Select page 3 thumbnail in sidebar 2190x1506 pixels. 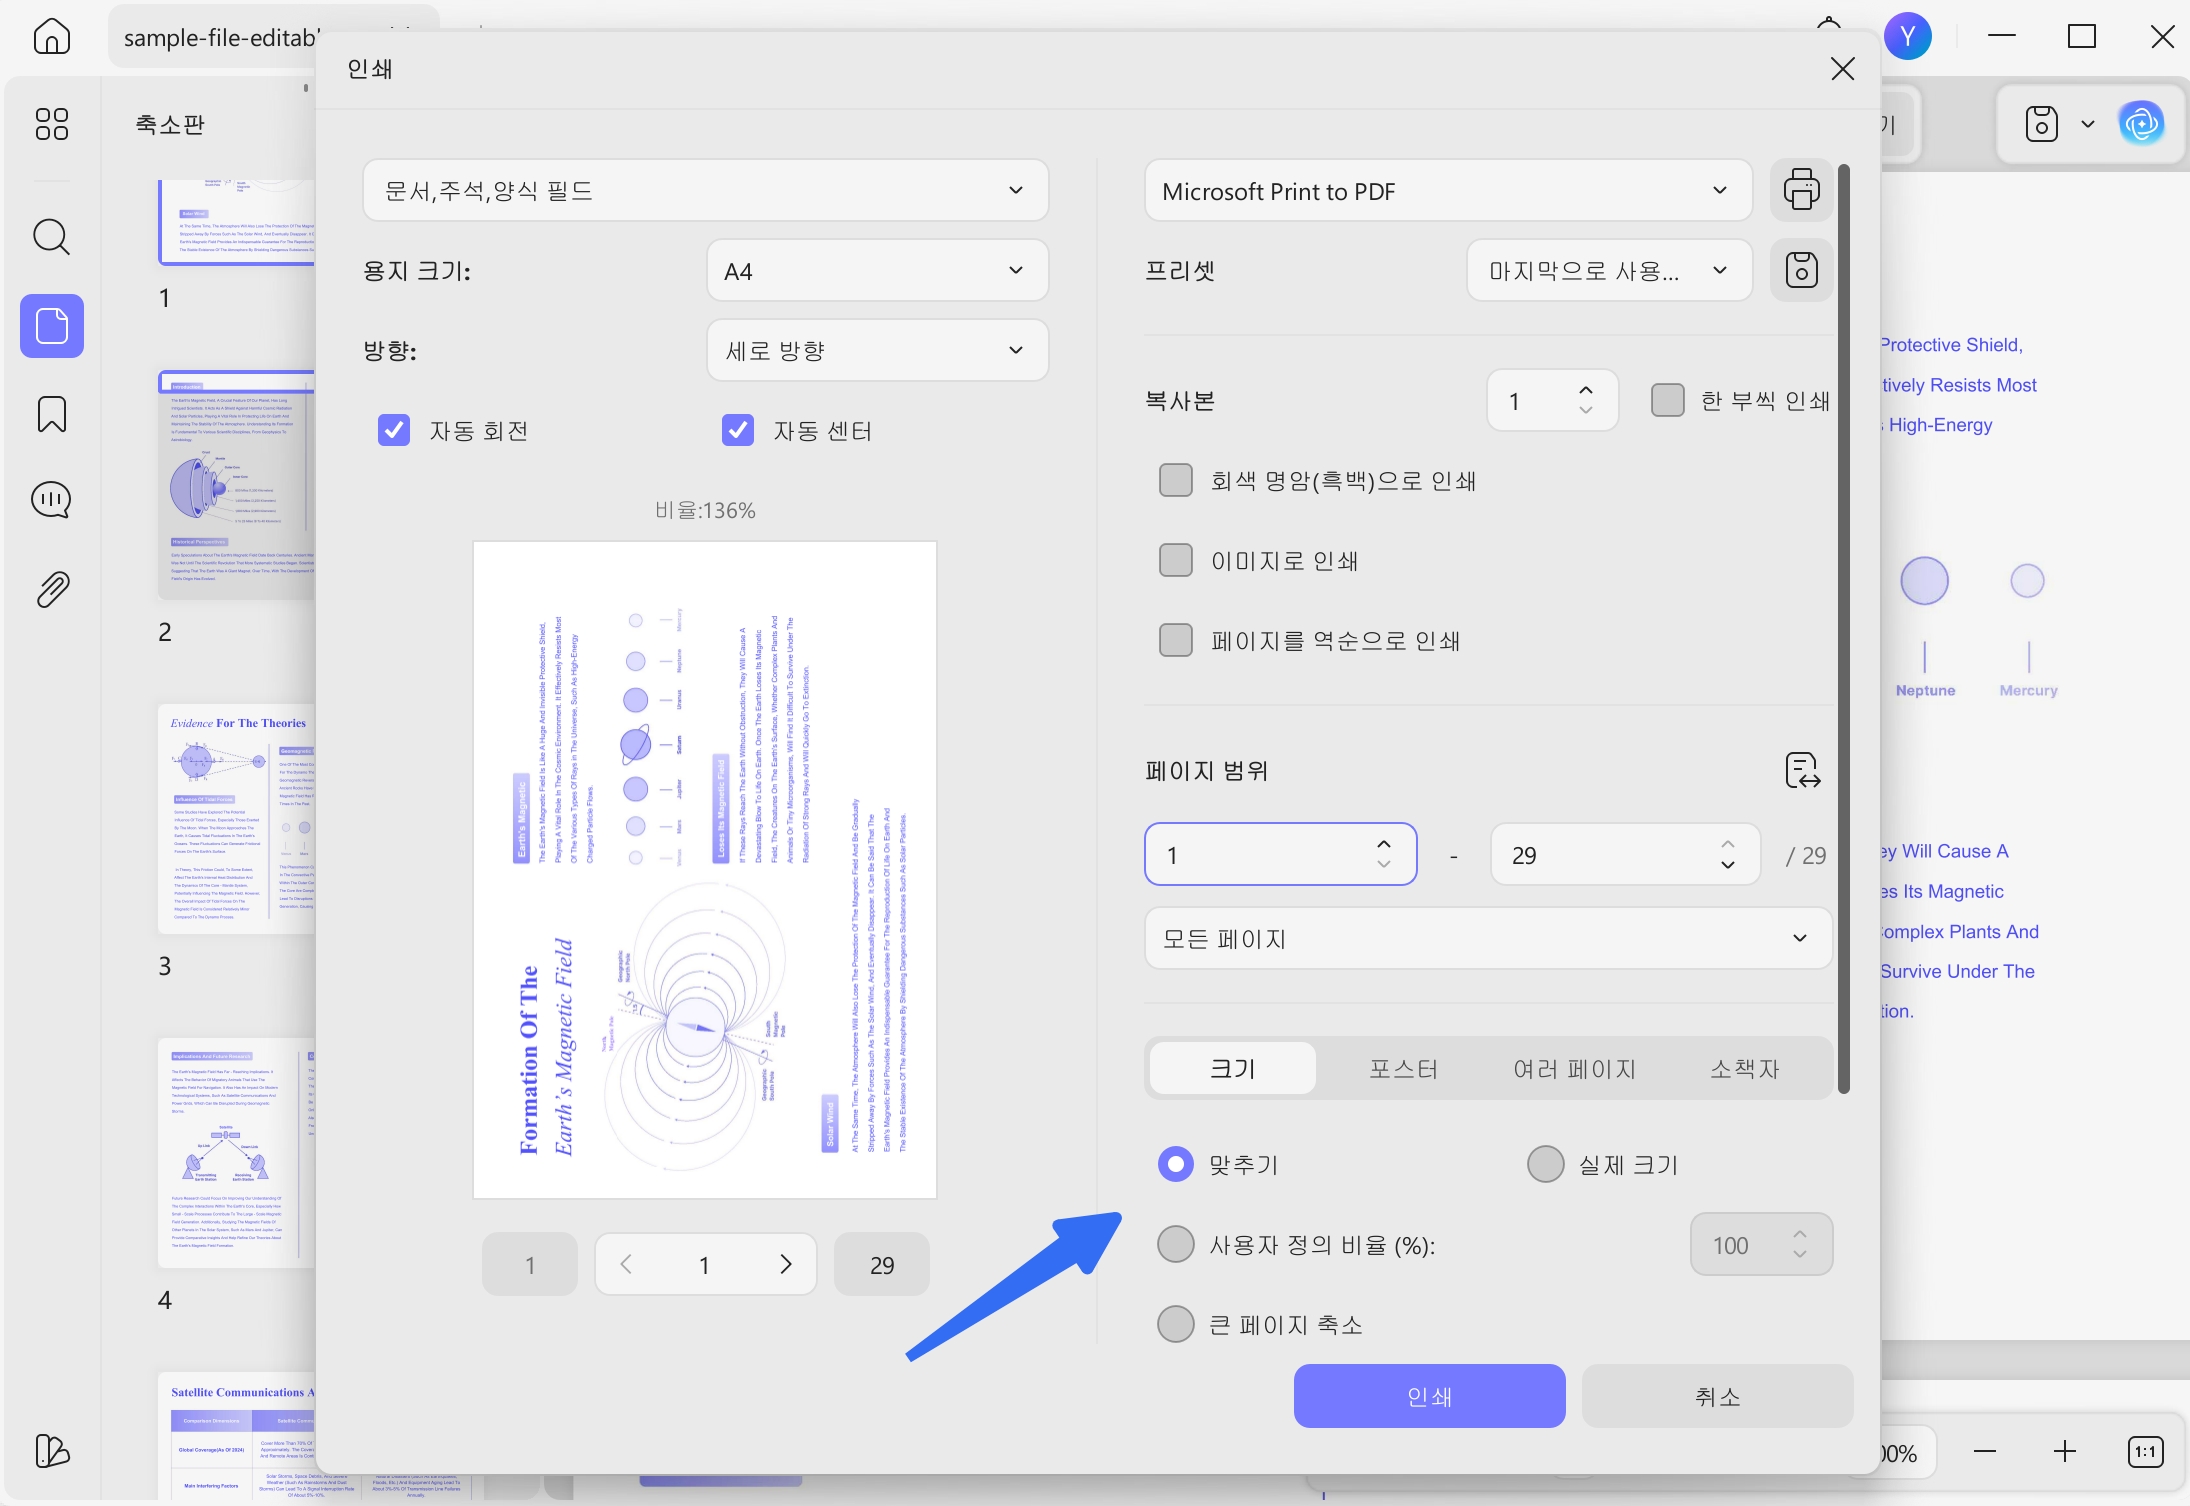[x=237, y=819]
